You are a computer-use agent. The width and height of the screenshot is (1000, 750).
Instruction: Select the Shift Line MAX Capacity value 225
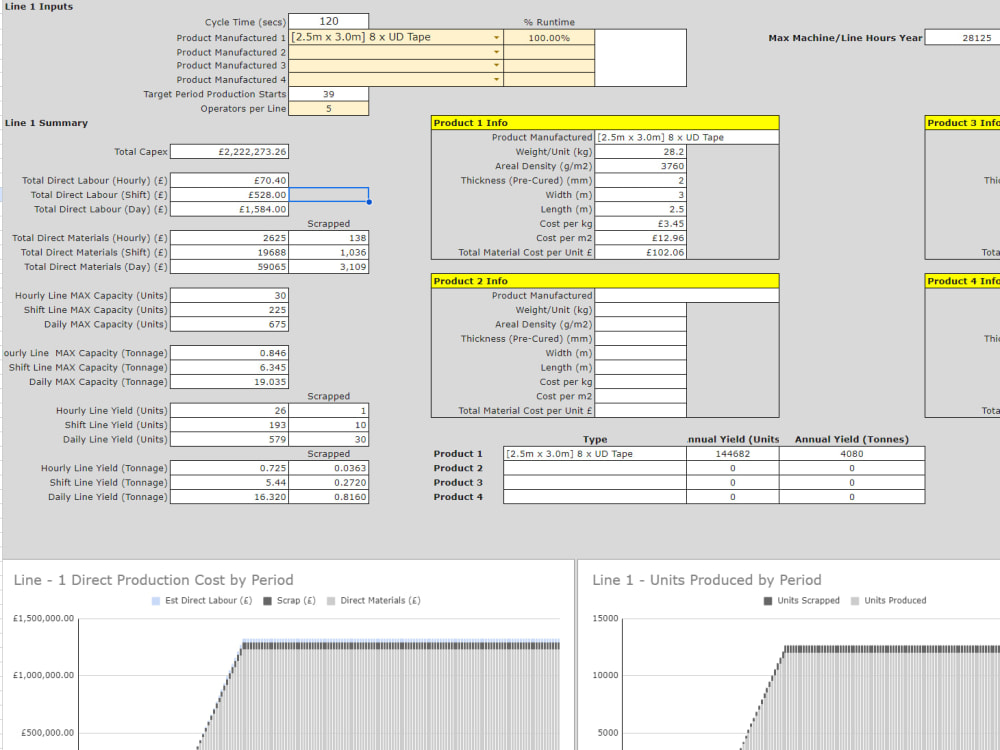(x=230, y=310)
